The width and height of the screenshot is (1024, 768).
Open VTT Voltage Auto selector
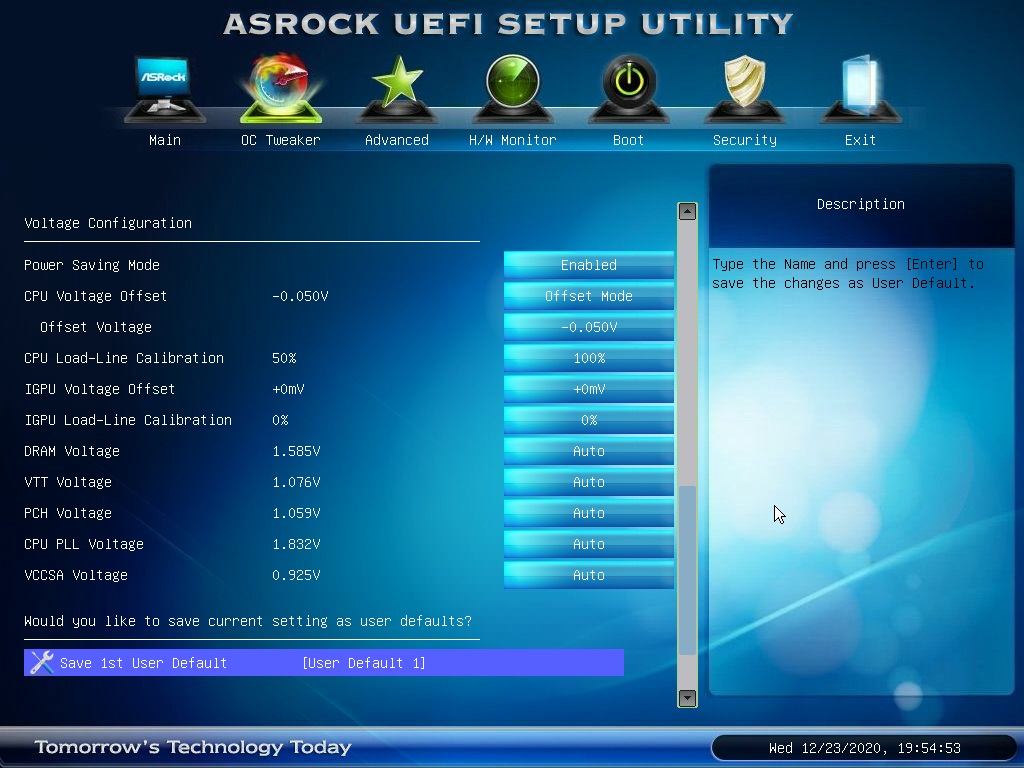(588, 482)
